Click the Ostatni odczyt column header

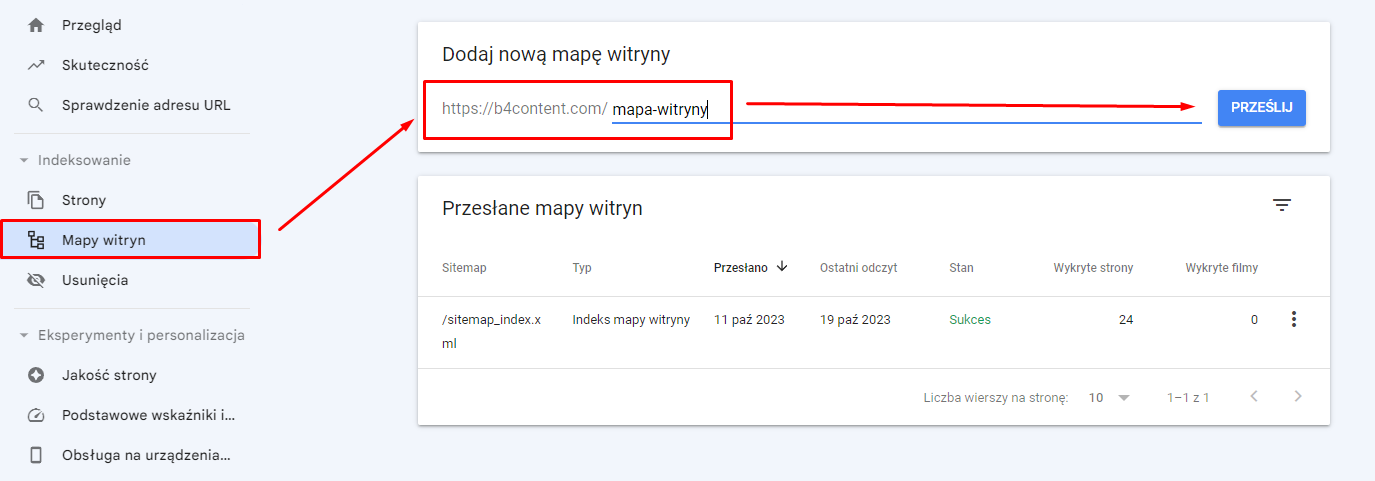tap(858, 268)
